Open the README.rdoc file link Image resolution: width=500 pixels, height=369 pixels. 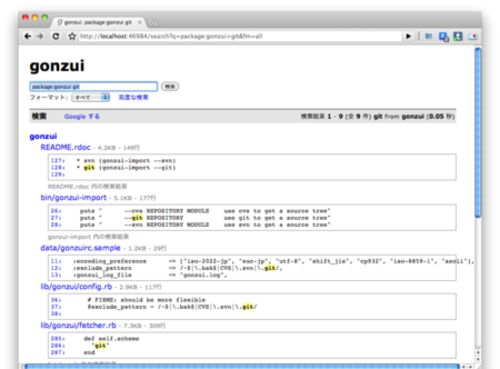65,147
